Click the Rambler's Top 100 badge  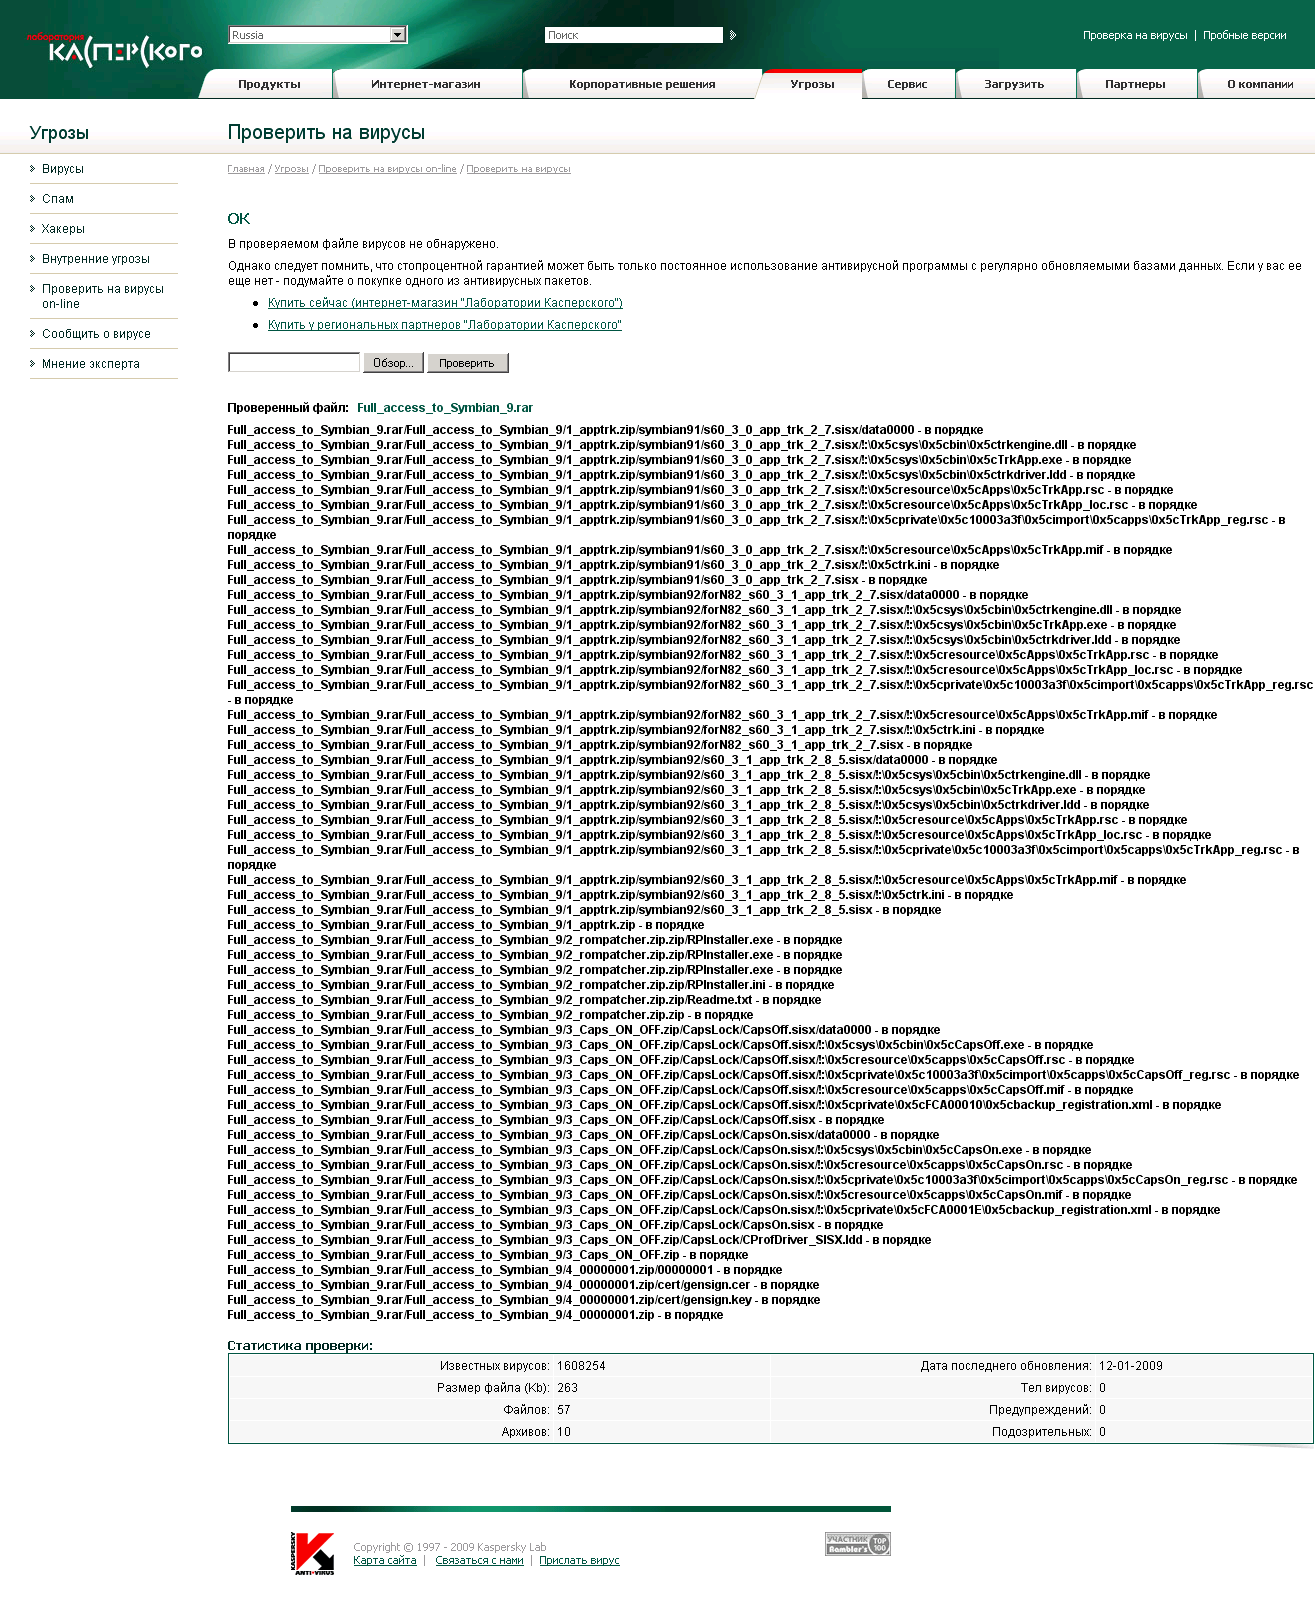(857, 1544)
